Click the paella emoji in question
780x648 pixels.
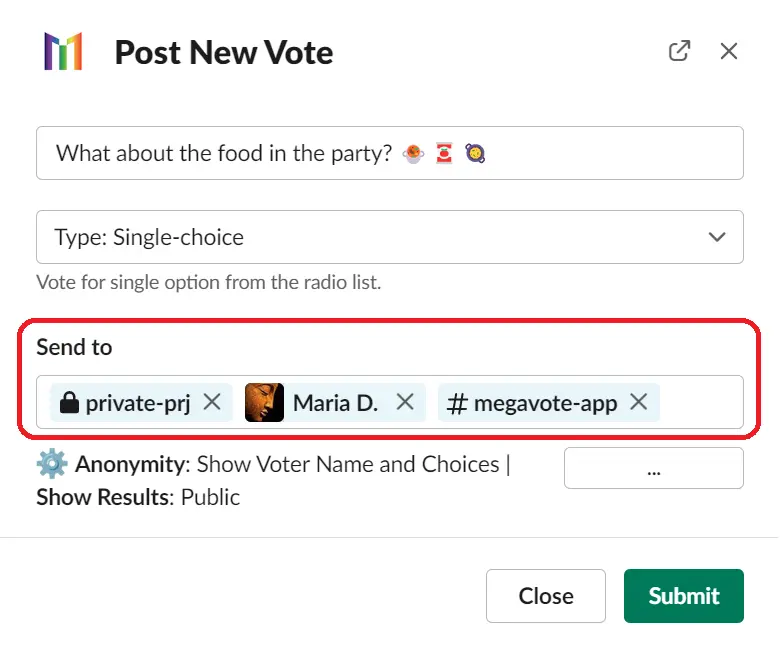click(x=475, y=153)
